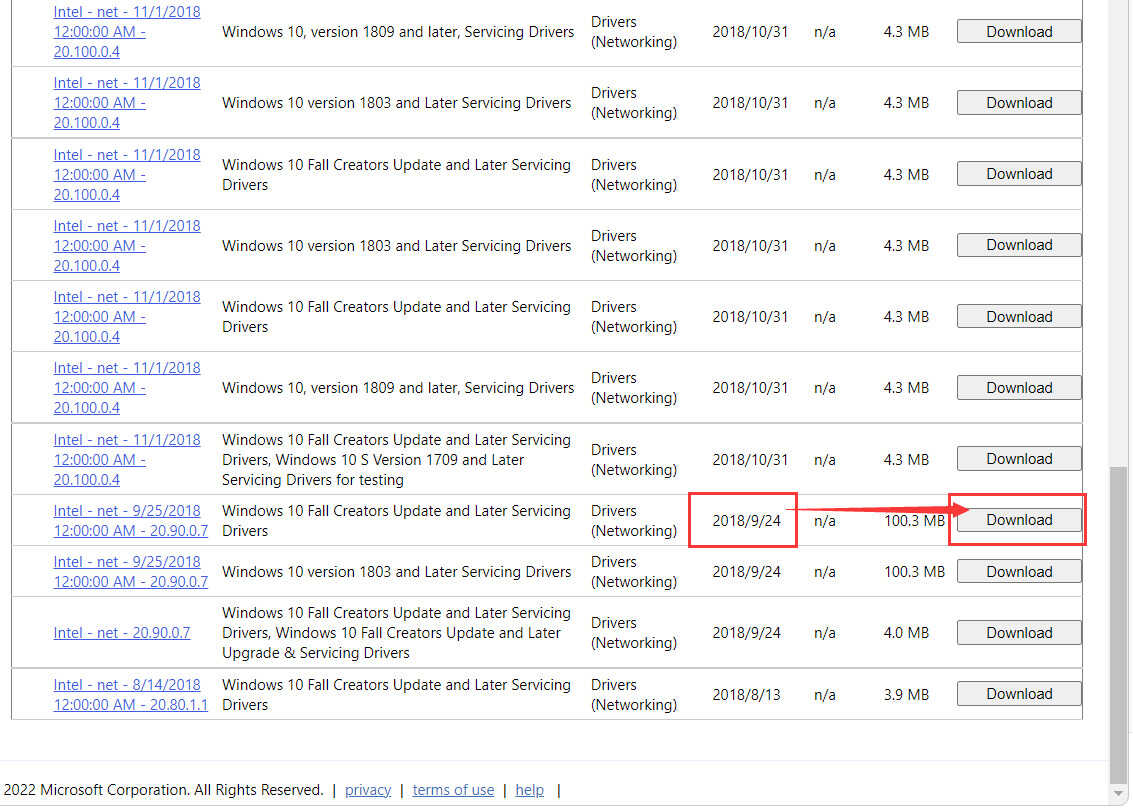The height and width of the screenshot is (808, 1133).
Task: Open the privacy footer link
Action: point(368,790)
